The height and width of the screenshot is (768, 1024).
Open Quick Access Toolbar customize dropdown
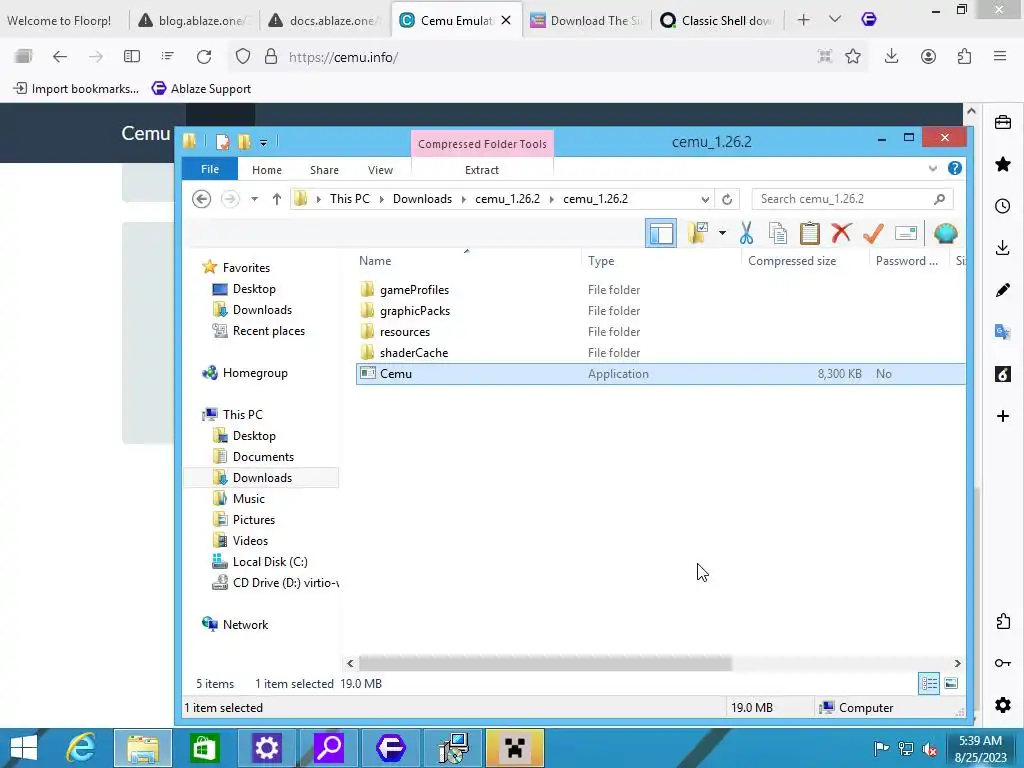click(263, 142)
